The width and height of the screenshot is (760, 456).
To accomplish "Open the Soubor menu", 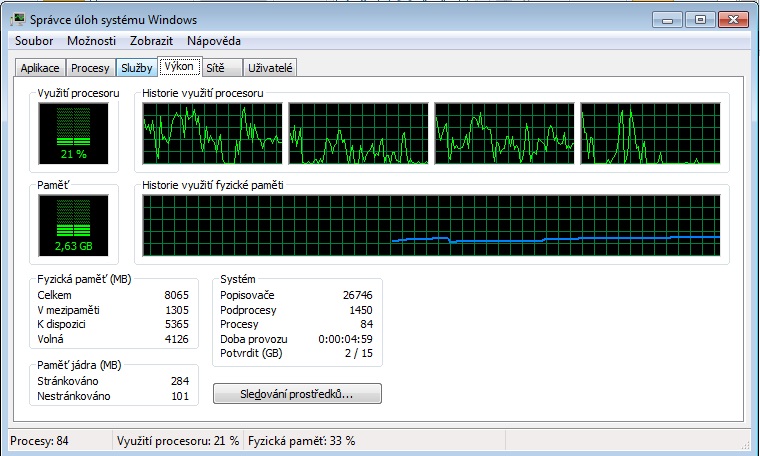I will tap(34, 41).
